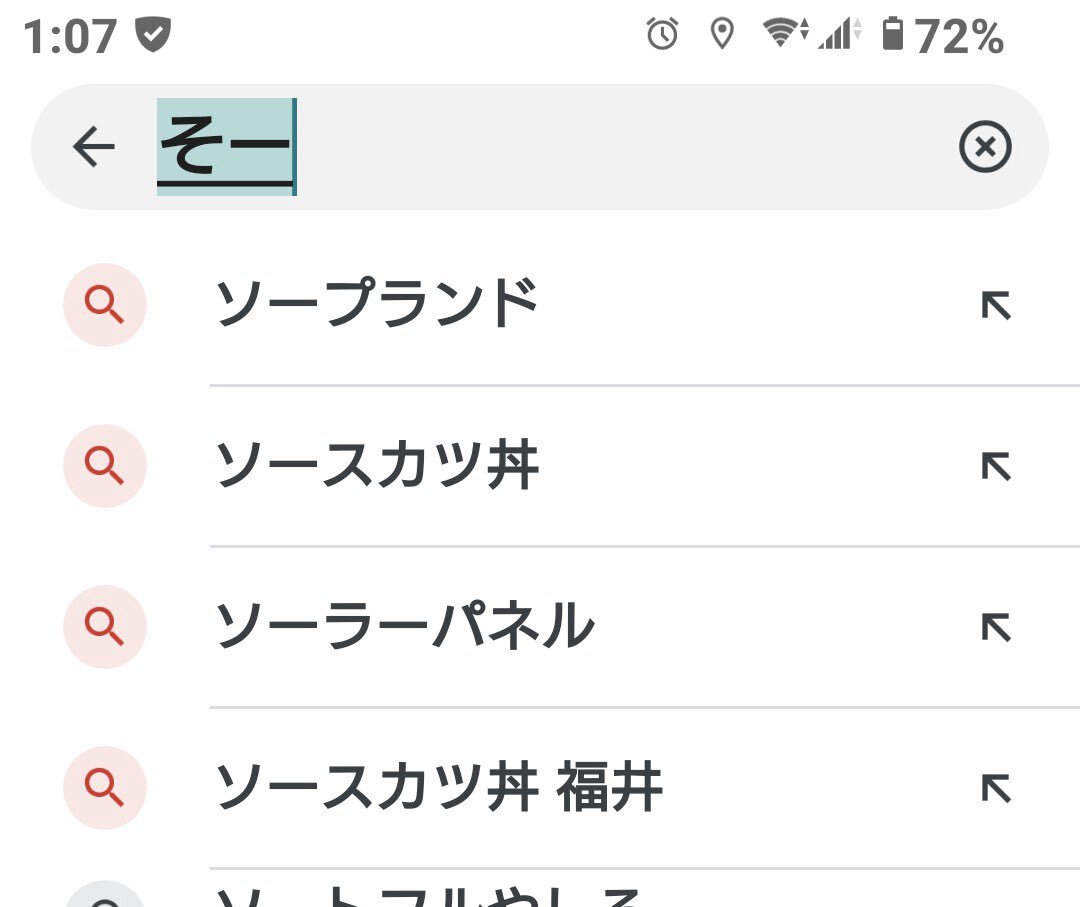Tap the location pin status icon
Image resolution: width=1080 pixels, height=907 pixels.
coord(720,35)
